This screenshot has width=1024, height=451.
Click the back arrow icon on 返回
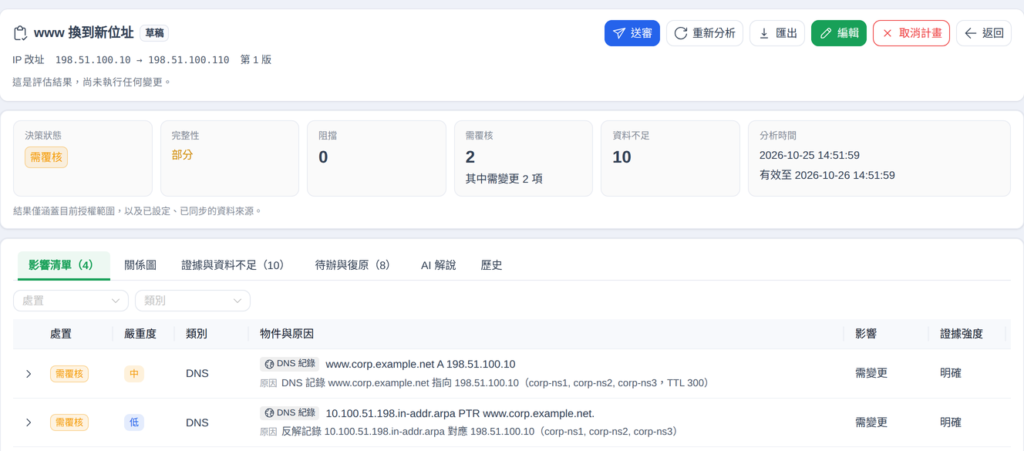[970, 33]
